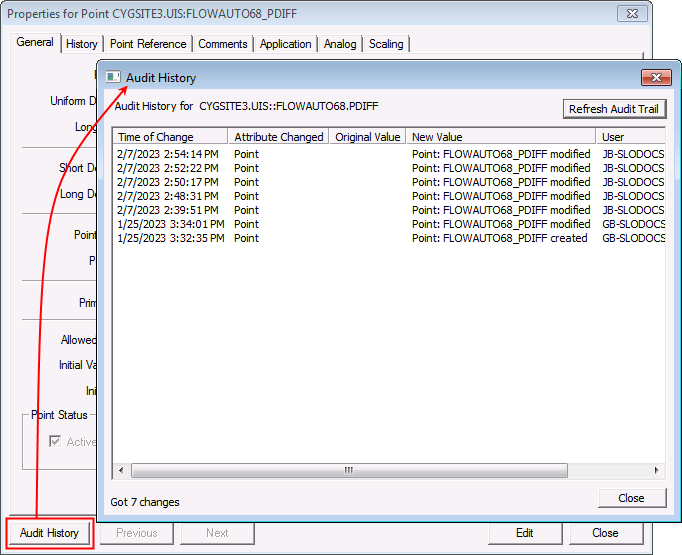Click the Edit button in Properties window
This screenshot has width=682, height=555.
tap(525, 533)
